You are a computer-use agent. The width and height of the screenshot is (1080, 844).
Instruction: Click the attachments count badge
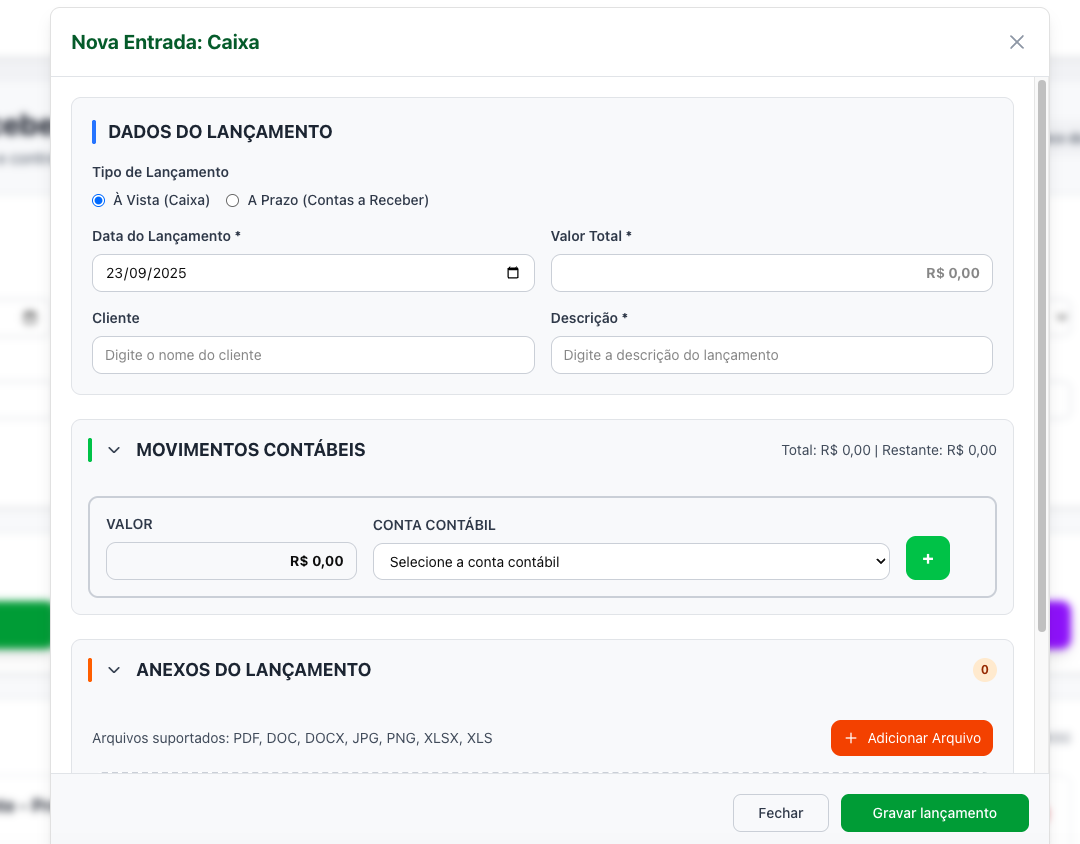(984, 670)
